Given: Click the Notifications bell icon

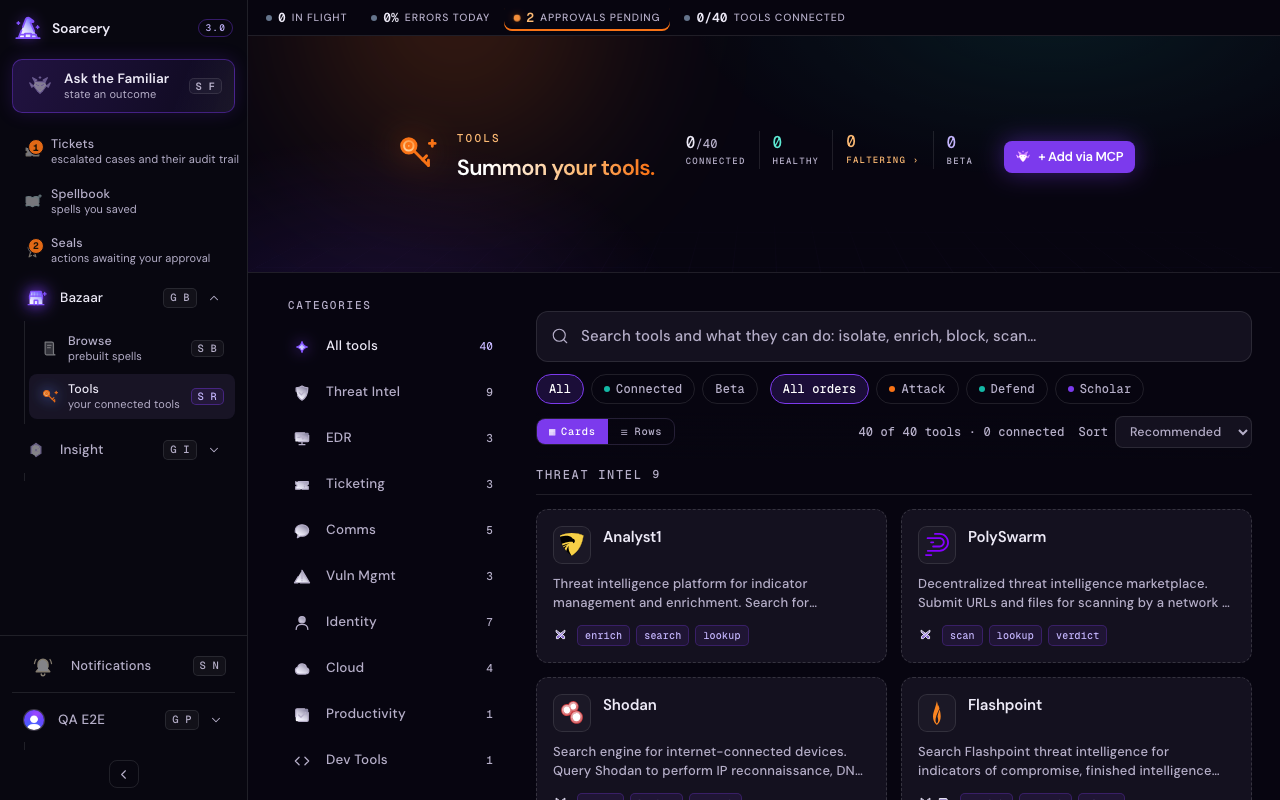Looking at the screenshot, I should 43,666.
